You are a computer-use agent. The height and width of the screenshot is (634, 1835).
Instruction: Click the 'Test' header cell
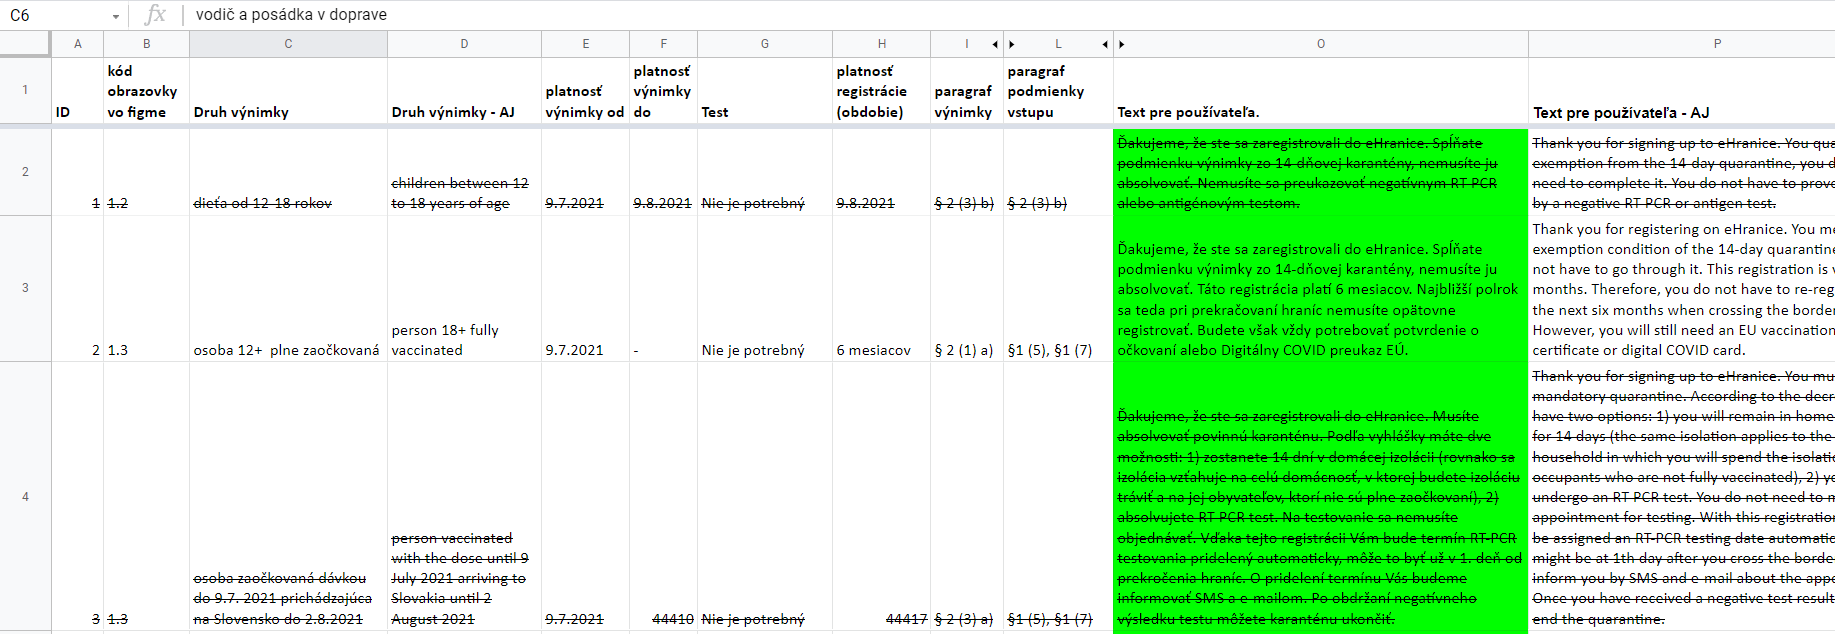click(x=765, y=91)
